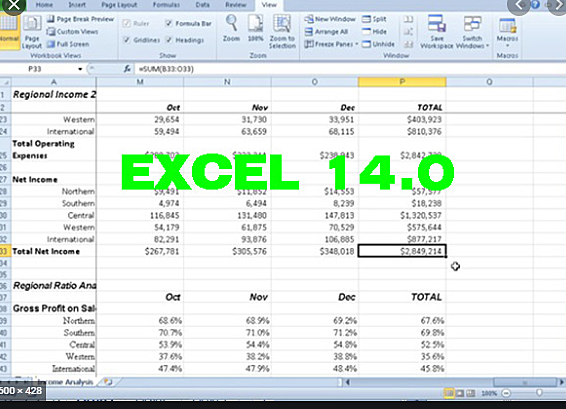Image resolution: width=566 pixels, height=409 pixels.
Task: Click the horizontal scrollbar thumb
Action: [525, 382]
